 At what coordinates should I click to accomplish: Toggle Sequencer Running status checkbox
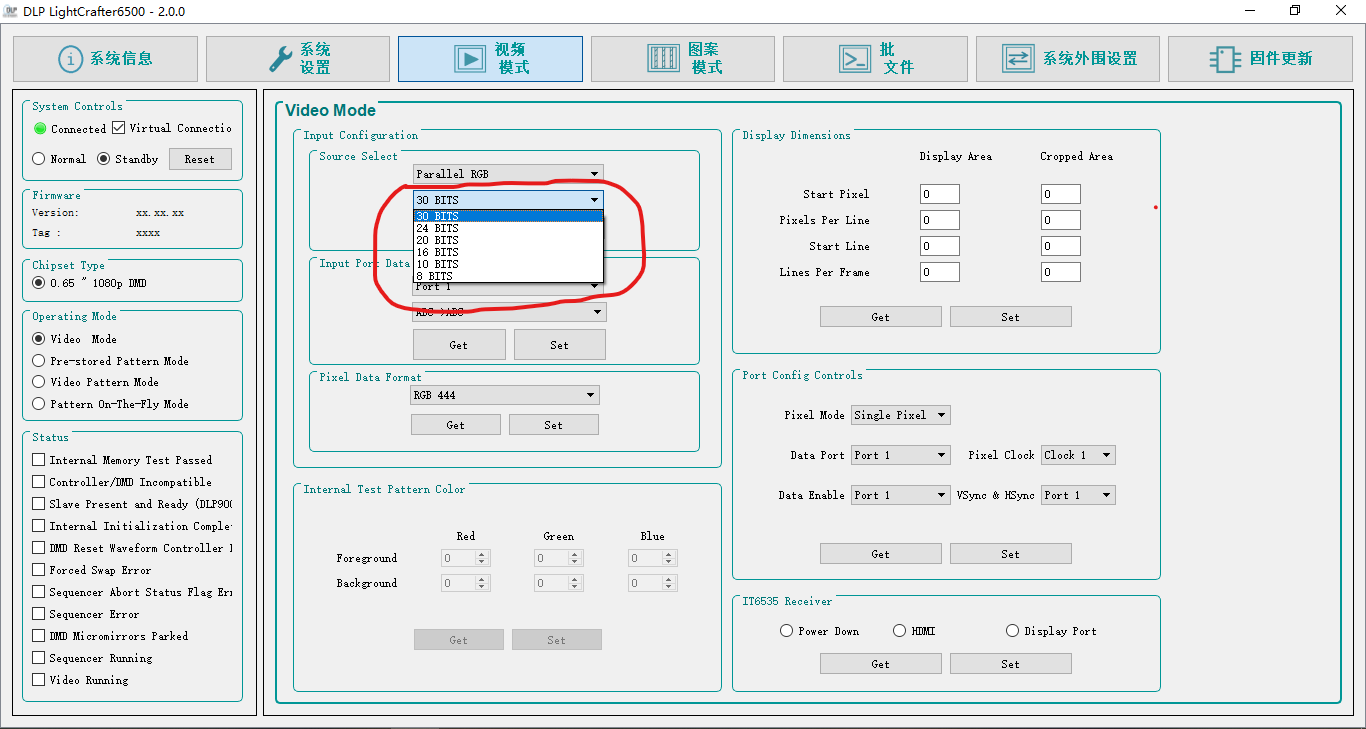pyautogui.click(x=39, y=658)
